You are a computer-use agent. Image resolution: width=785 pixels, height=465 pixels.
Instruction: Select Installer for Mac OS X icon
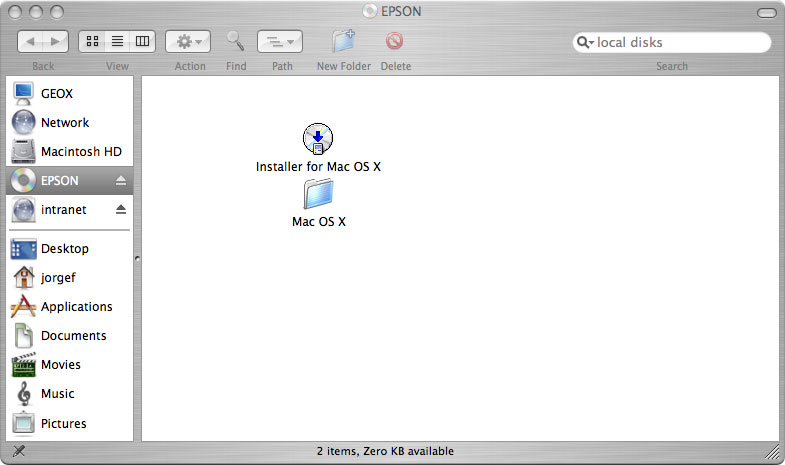tap(318, 139)
